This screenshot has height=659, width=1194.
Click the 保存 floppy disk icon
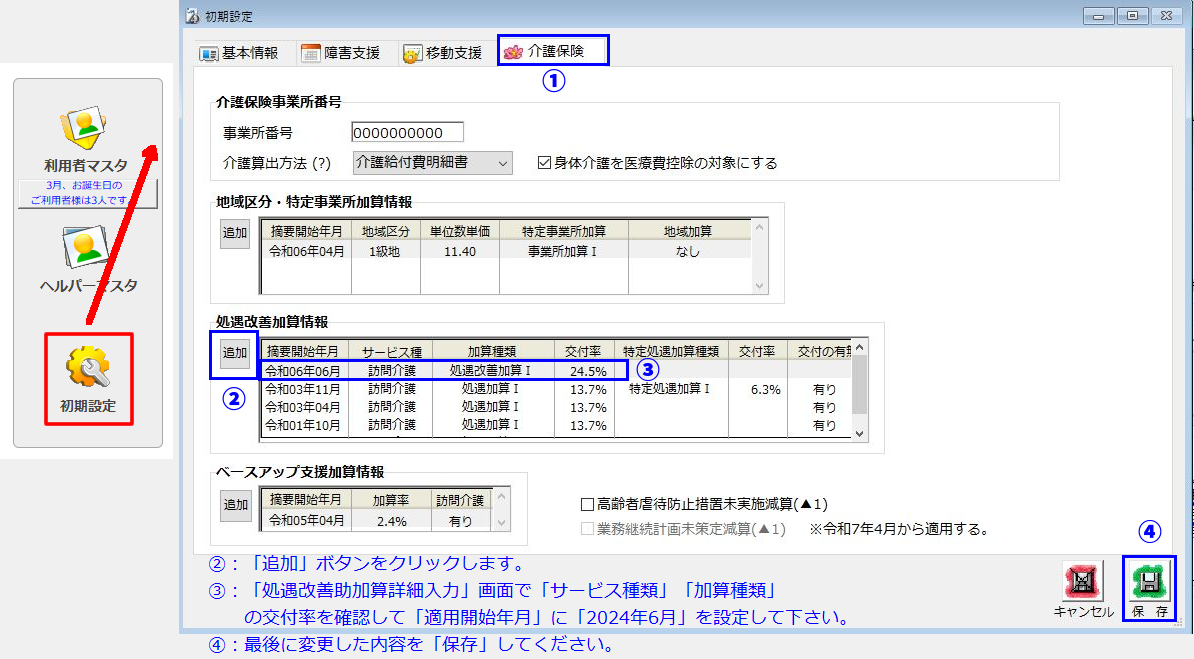(1149, 582)
